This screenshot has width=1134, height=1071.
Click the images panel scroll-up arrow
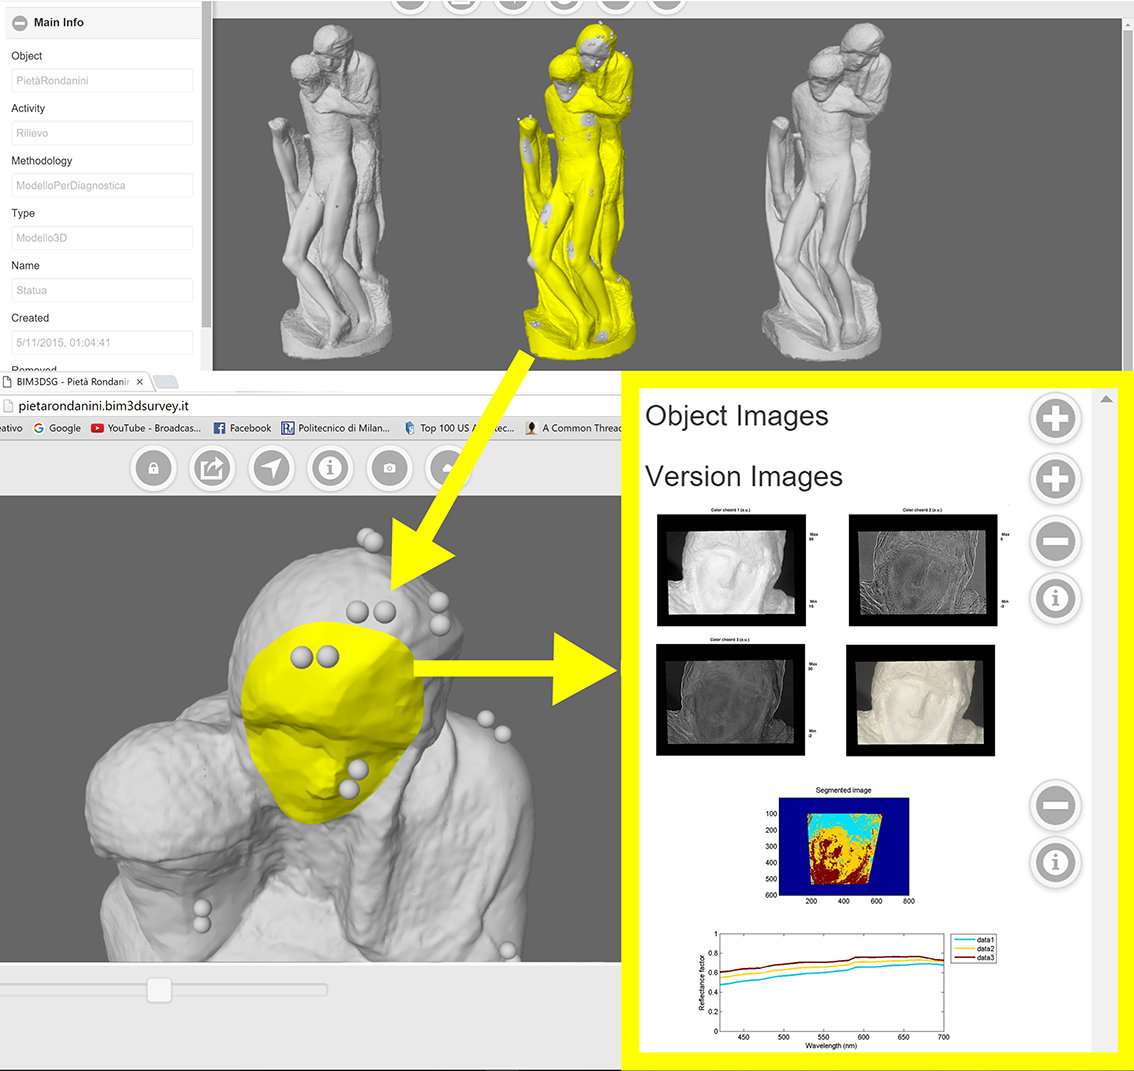(1106, 399)
